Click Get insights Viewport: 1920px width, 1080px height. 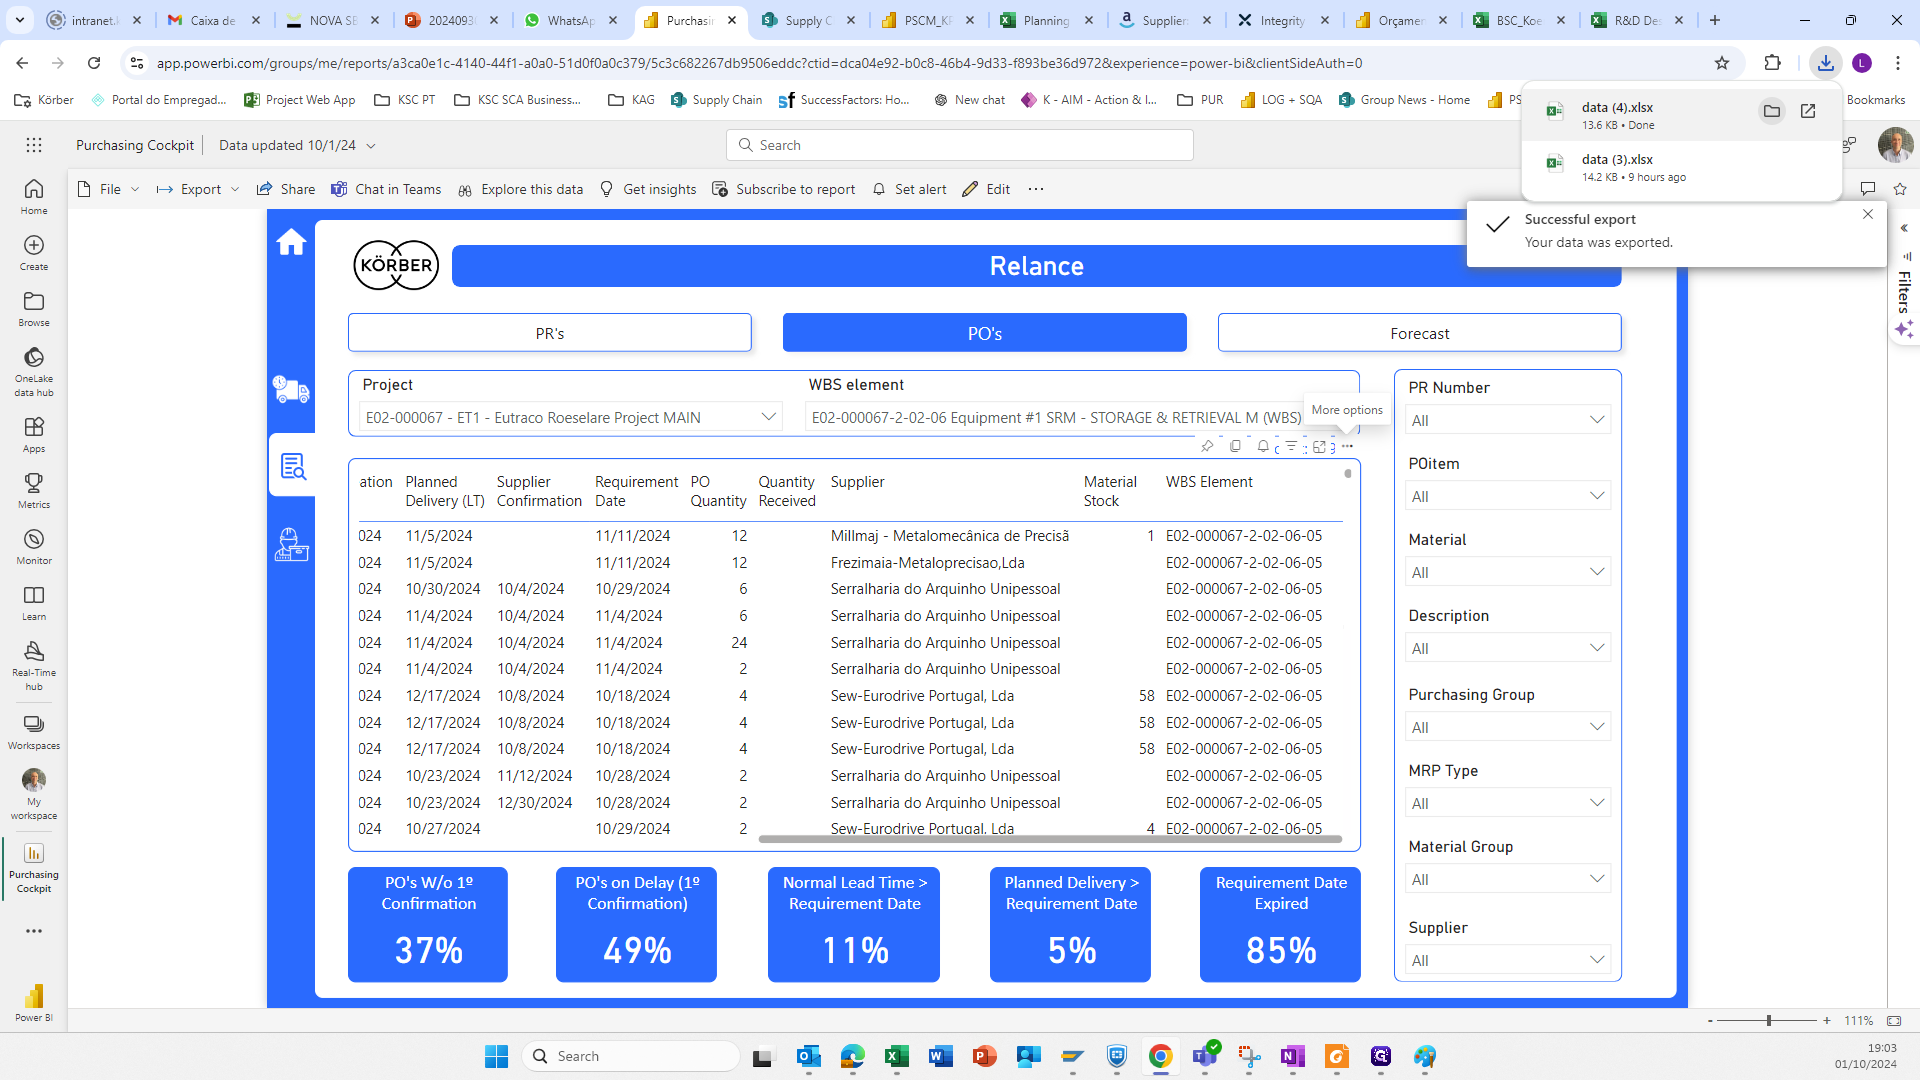[x=648, y=189]
